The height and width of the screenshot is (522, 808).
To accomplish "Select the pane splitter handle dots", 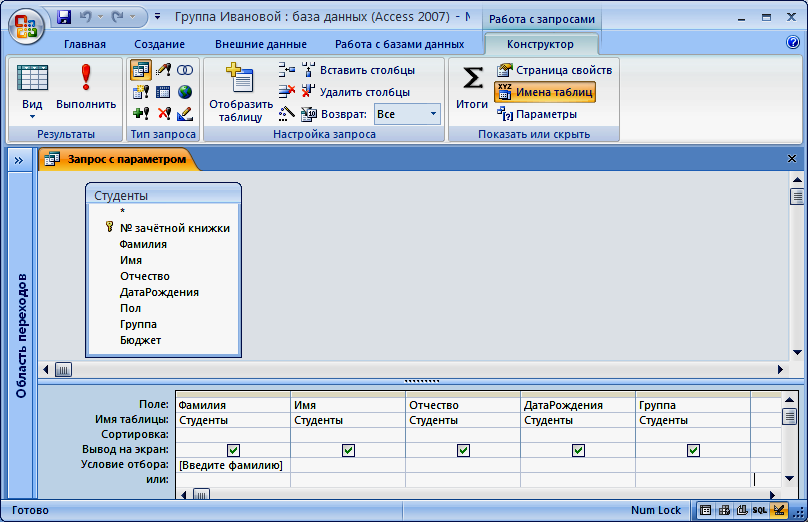I will (422, 381).
